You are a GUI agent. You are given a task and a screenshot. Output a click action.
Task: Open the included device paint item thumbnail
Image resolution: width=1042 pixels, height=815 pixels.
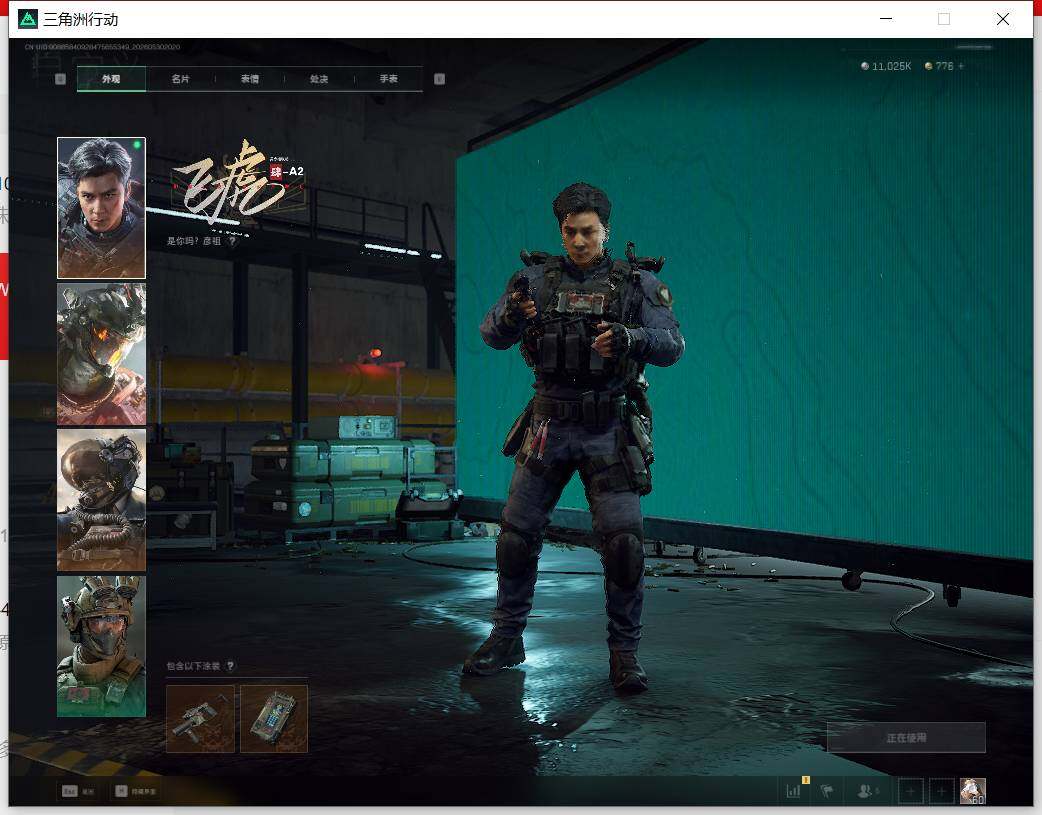pyautogui.click(x=274, y=719)
